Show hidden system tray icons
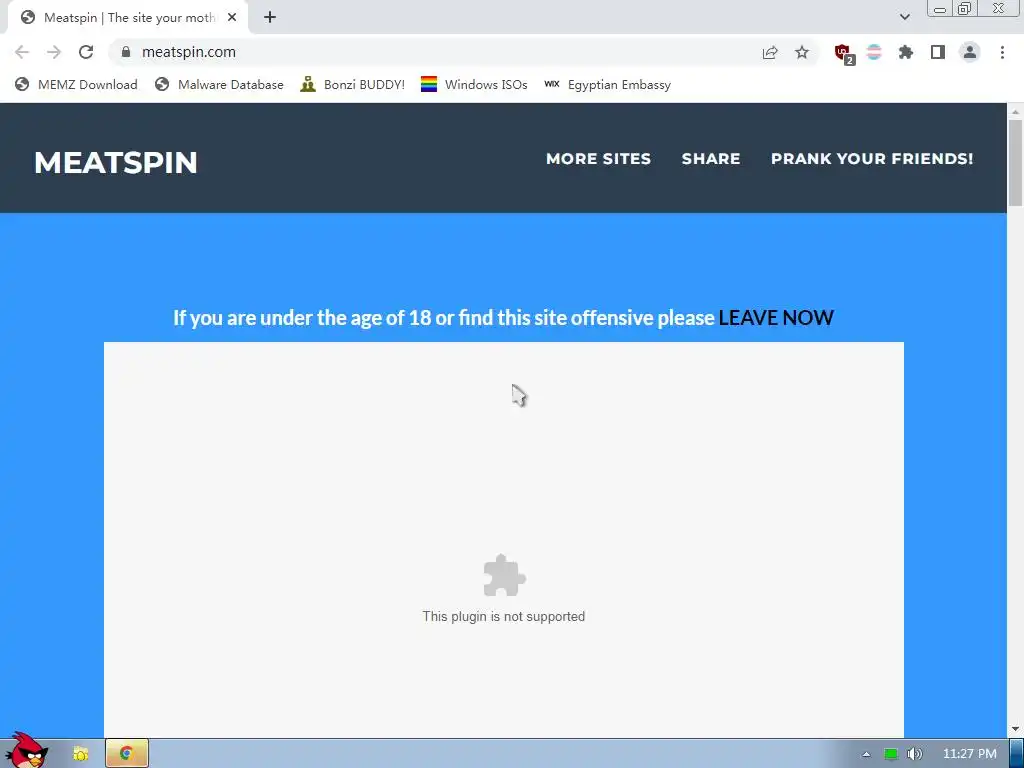This screenshot has height=768, width=1024. pyautogui.click(x=866, y=754)
